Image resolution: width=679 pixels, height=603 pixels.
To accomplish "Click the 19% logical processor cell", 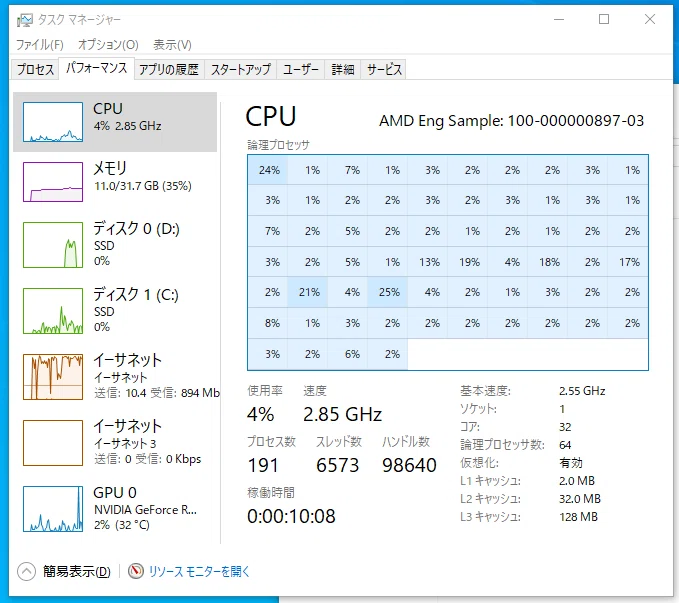I will (468, 262).
